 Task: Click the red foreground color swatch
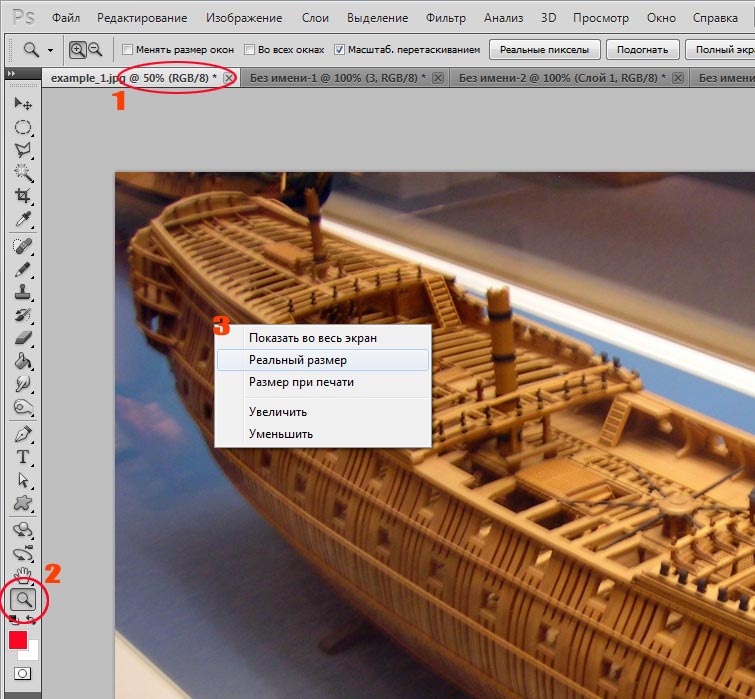pos(18,640)
